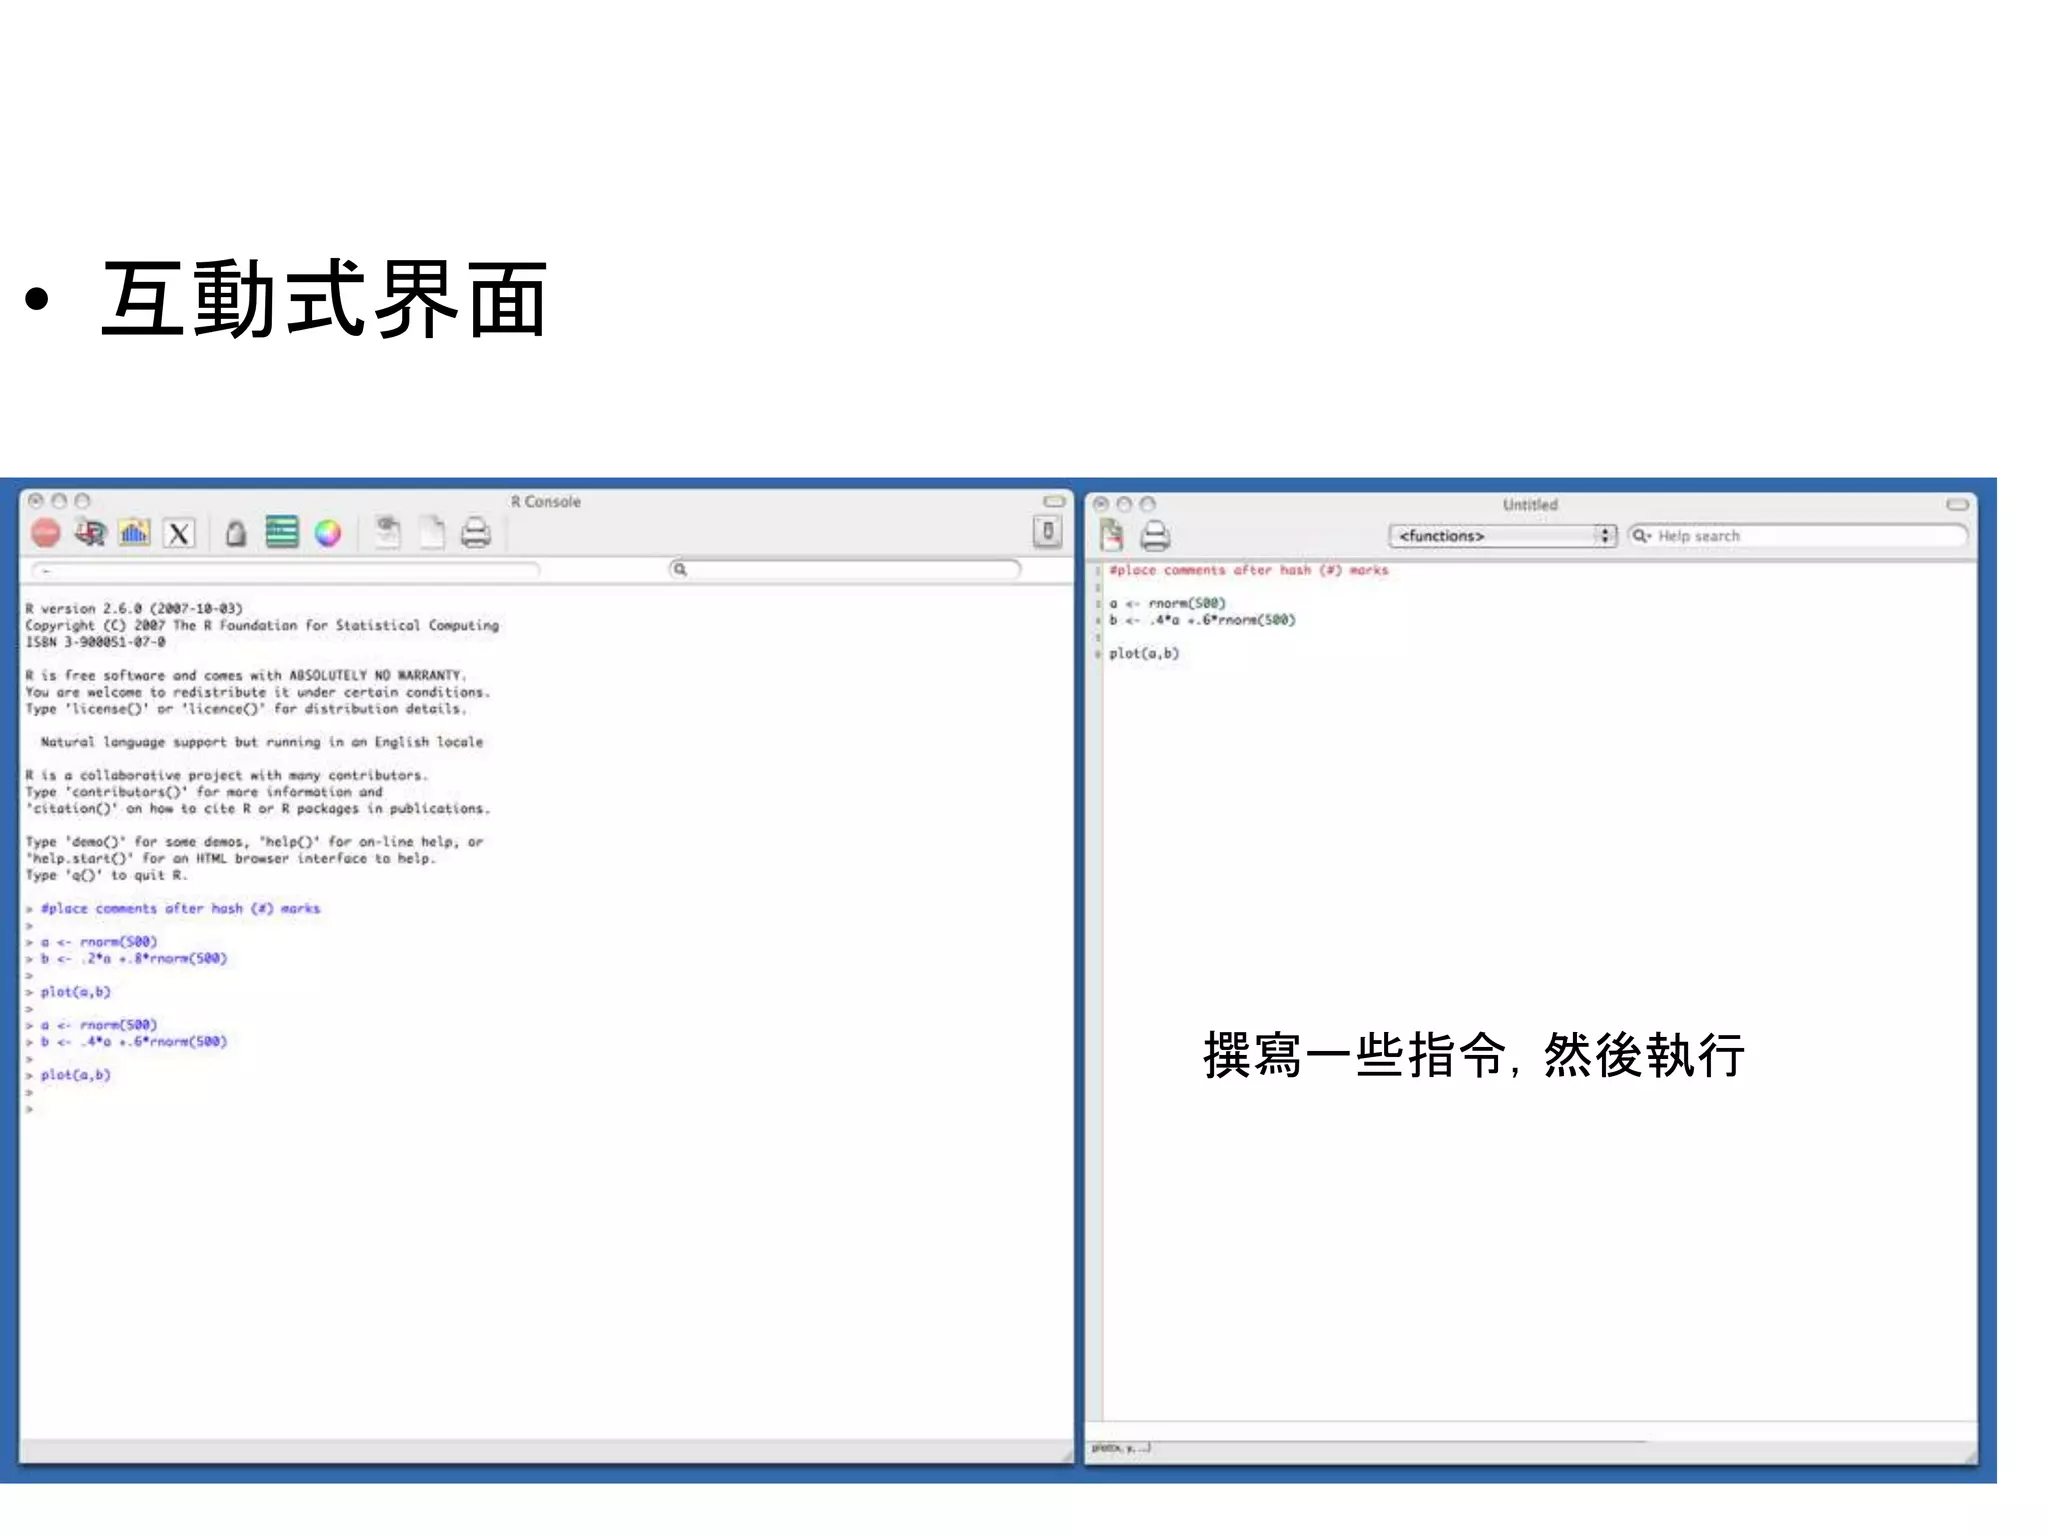Click the Untitled window title
The width and height of the screenshot is (2048, 1536).
pyautogui.click(x=1530, y=505)
